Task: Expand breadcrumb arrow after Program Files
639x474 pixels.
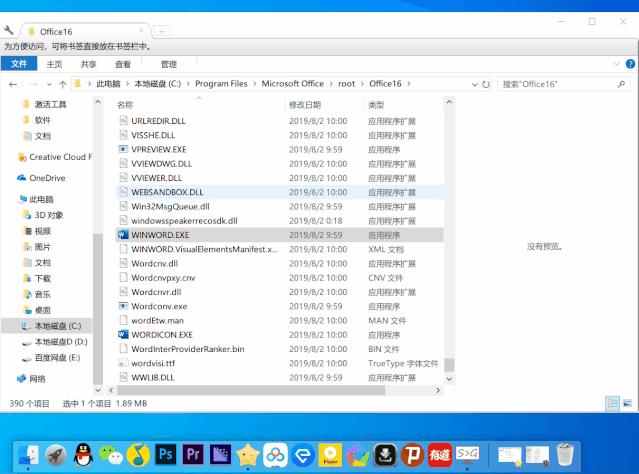Action: click(255, 84)
